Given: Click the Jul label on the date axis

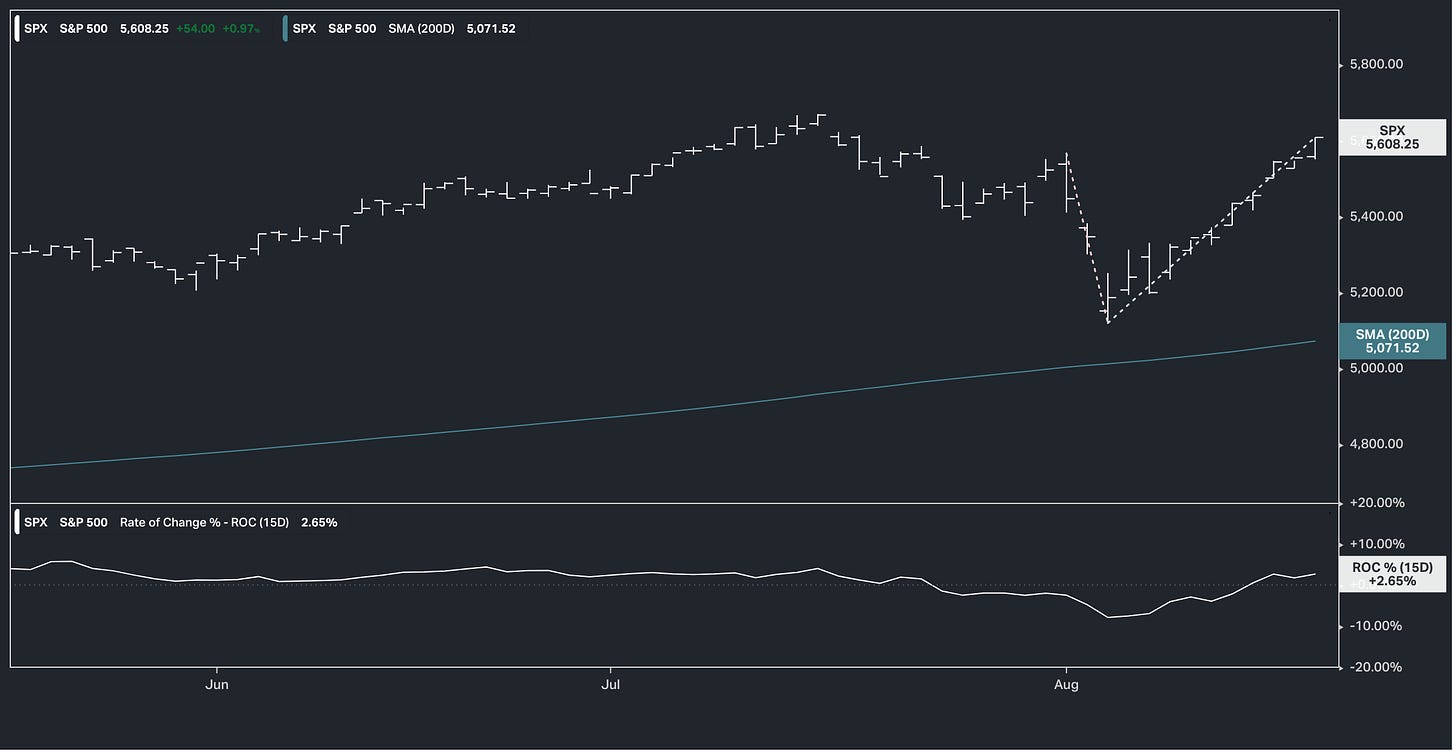Looking at the screenshot, I should coord(610,685).
